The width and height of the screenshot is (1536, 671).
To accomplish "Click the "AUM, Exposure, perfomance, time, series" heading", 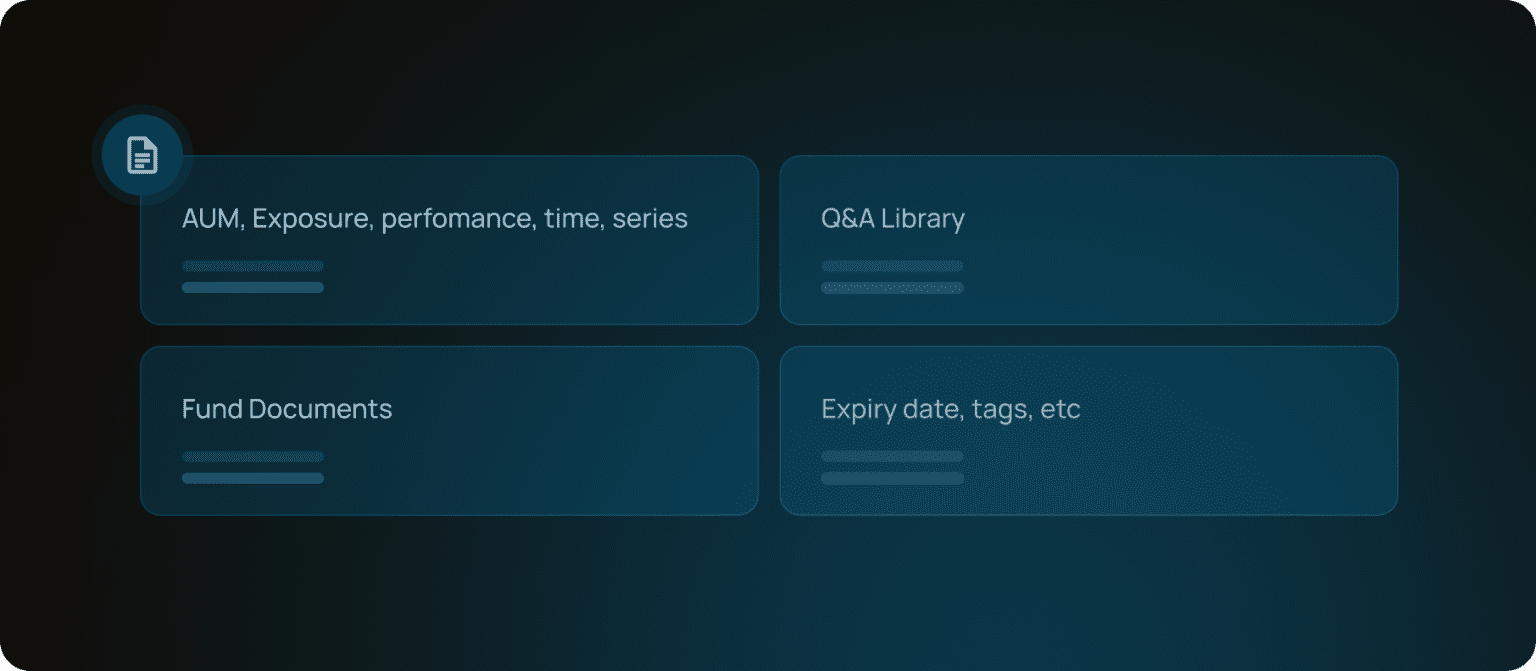I will click(x=434, y=219).
